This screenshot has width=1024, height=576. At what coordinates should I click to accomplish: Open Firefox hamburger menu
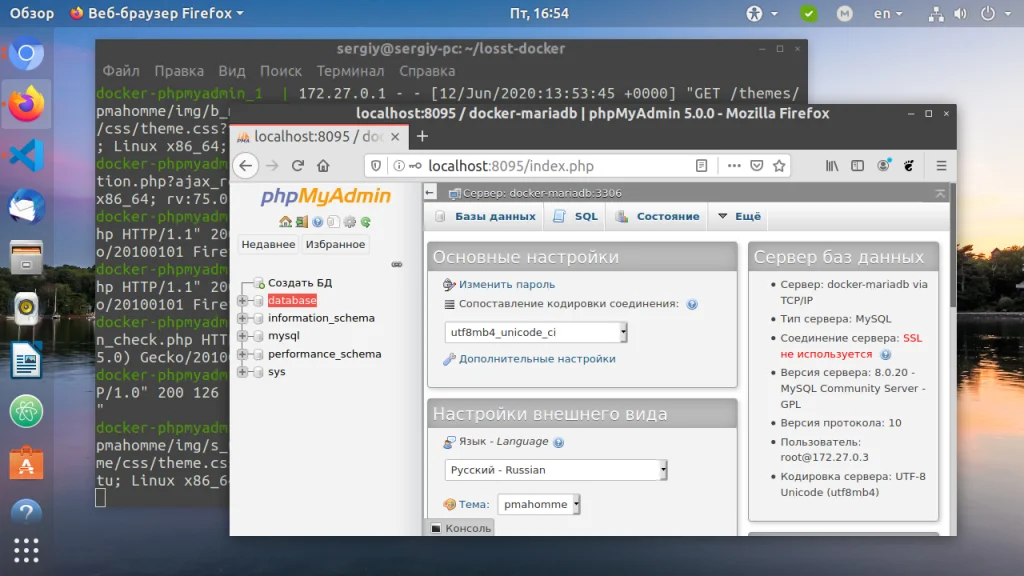coord(941,166)
